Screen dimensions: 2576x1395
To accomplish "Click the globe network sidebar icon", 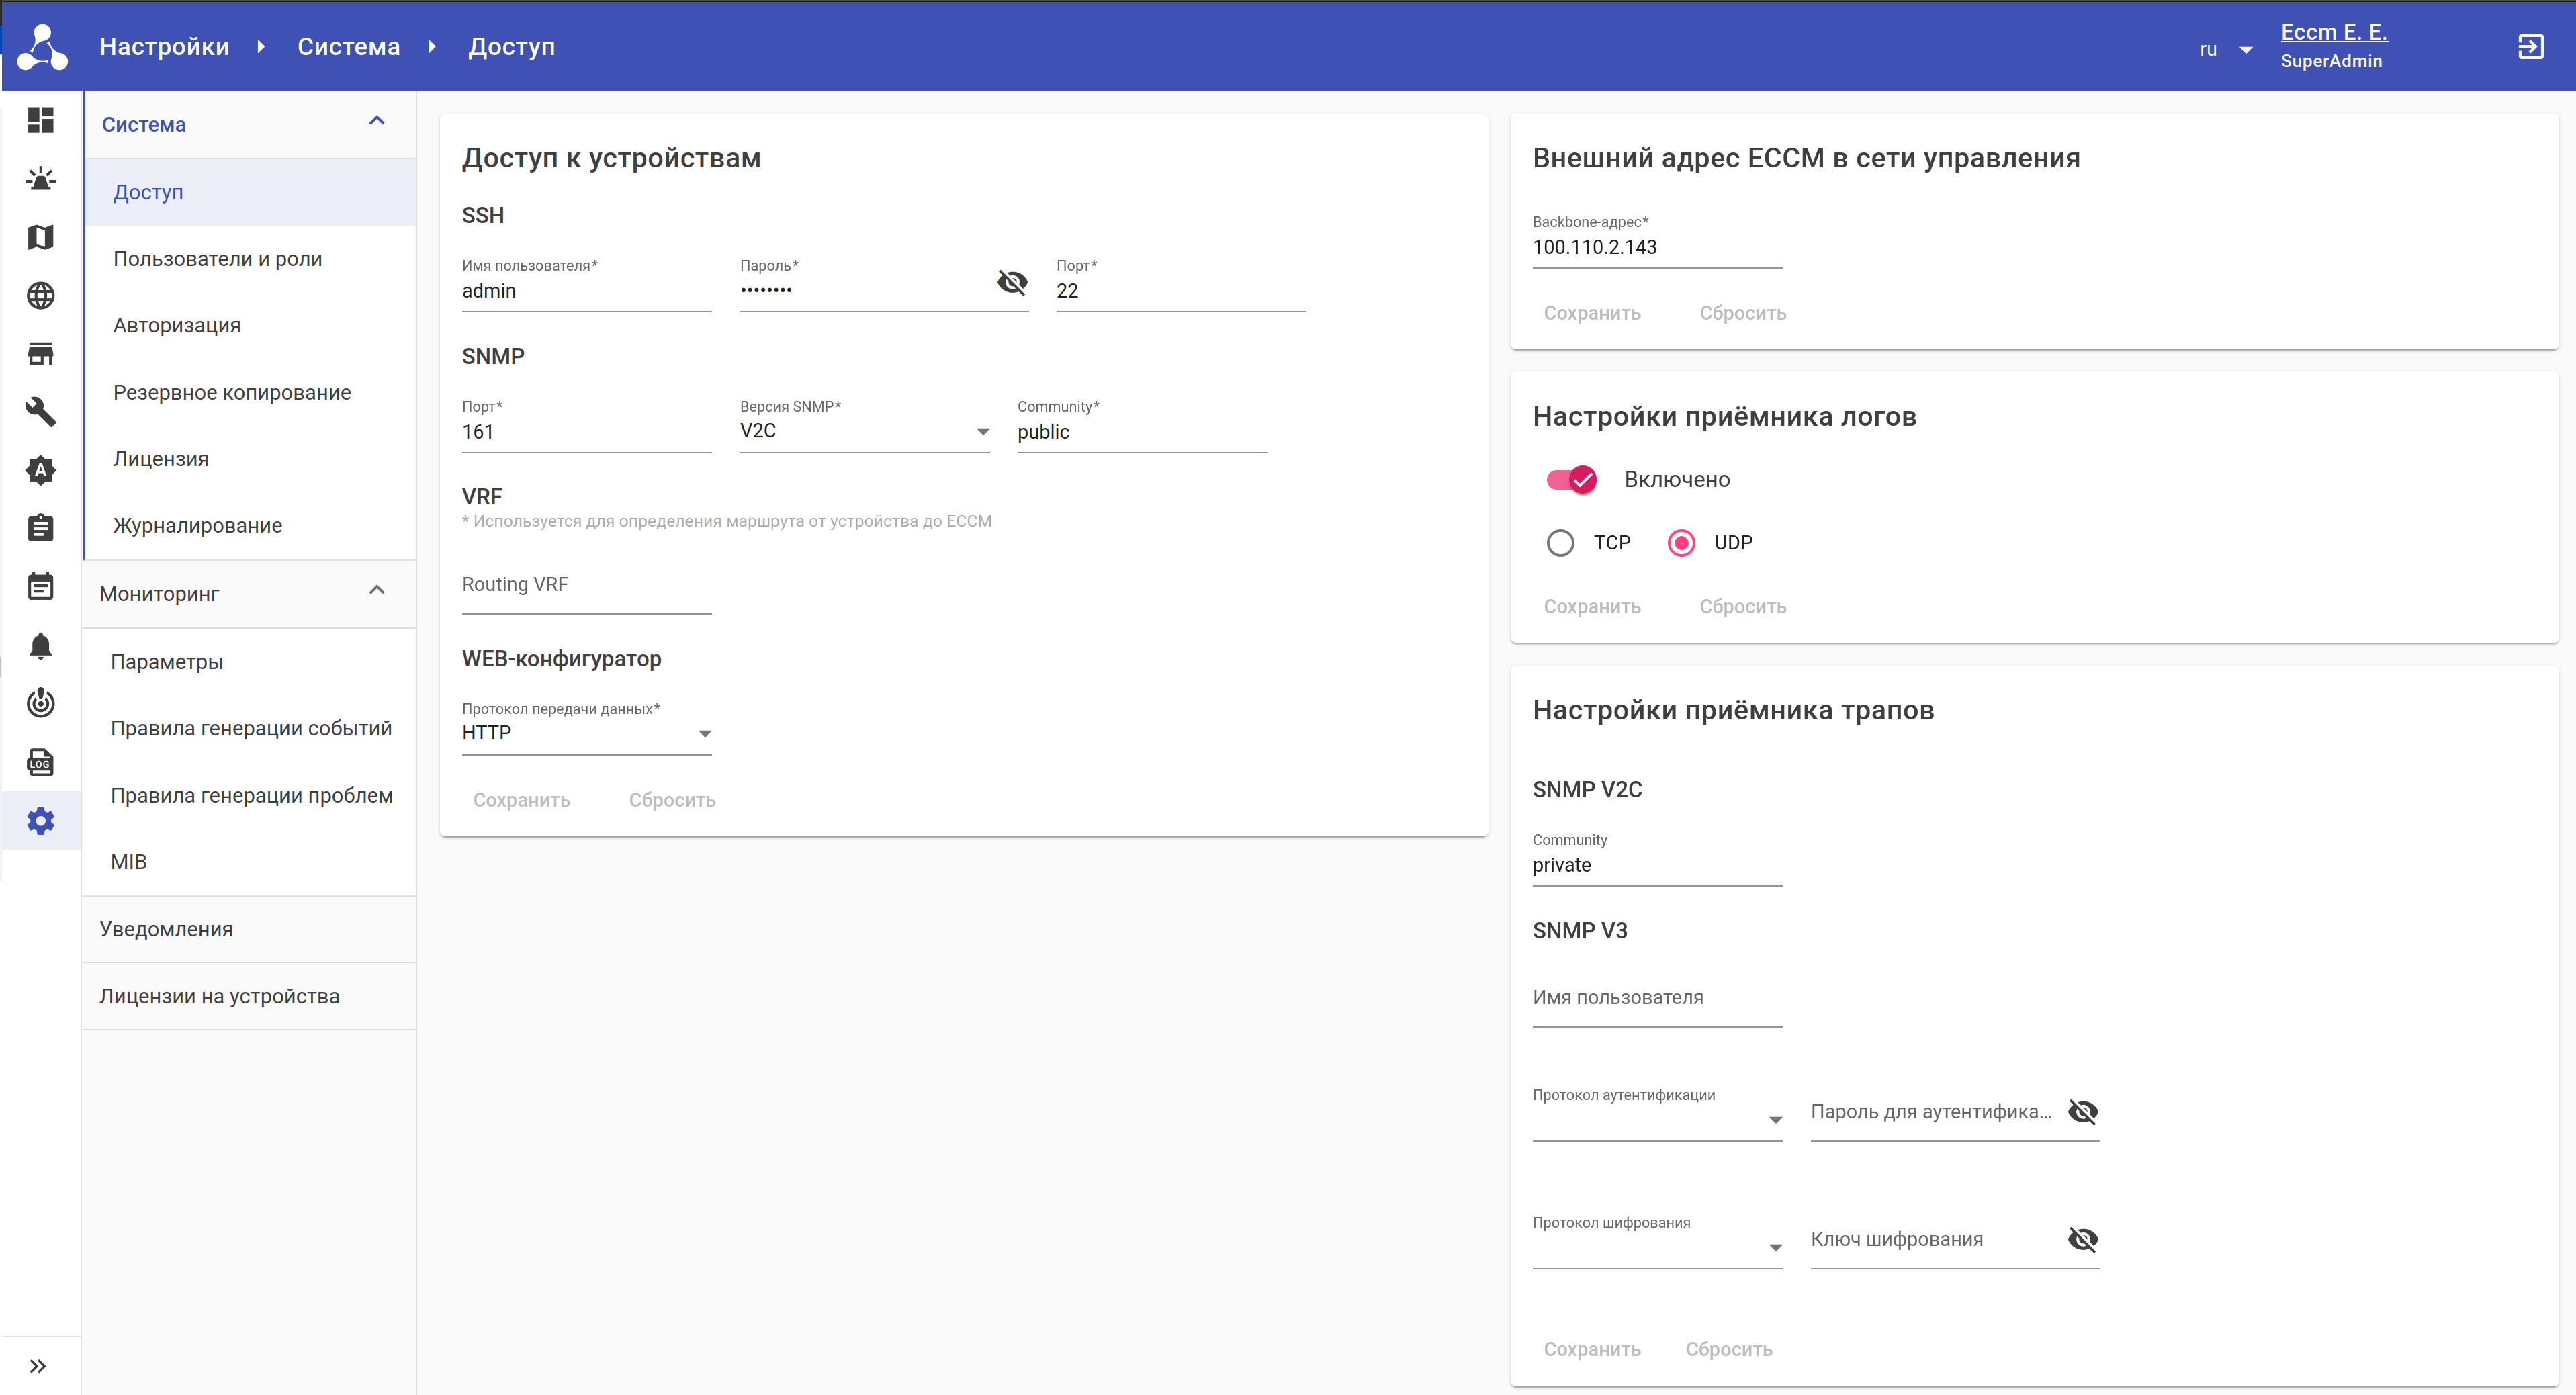I will tap(40, 296).
